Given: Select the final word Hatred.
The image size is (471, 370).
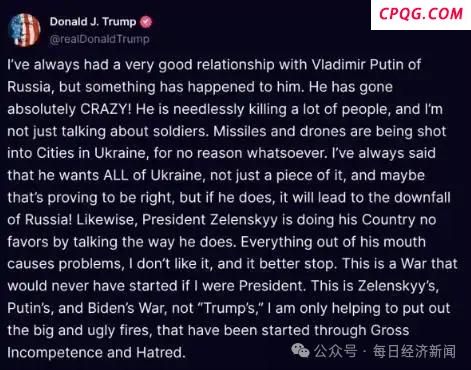Looking at the screenshot, I should [x=161, y=352].
